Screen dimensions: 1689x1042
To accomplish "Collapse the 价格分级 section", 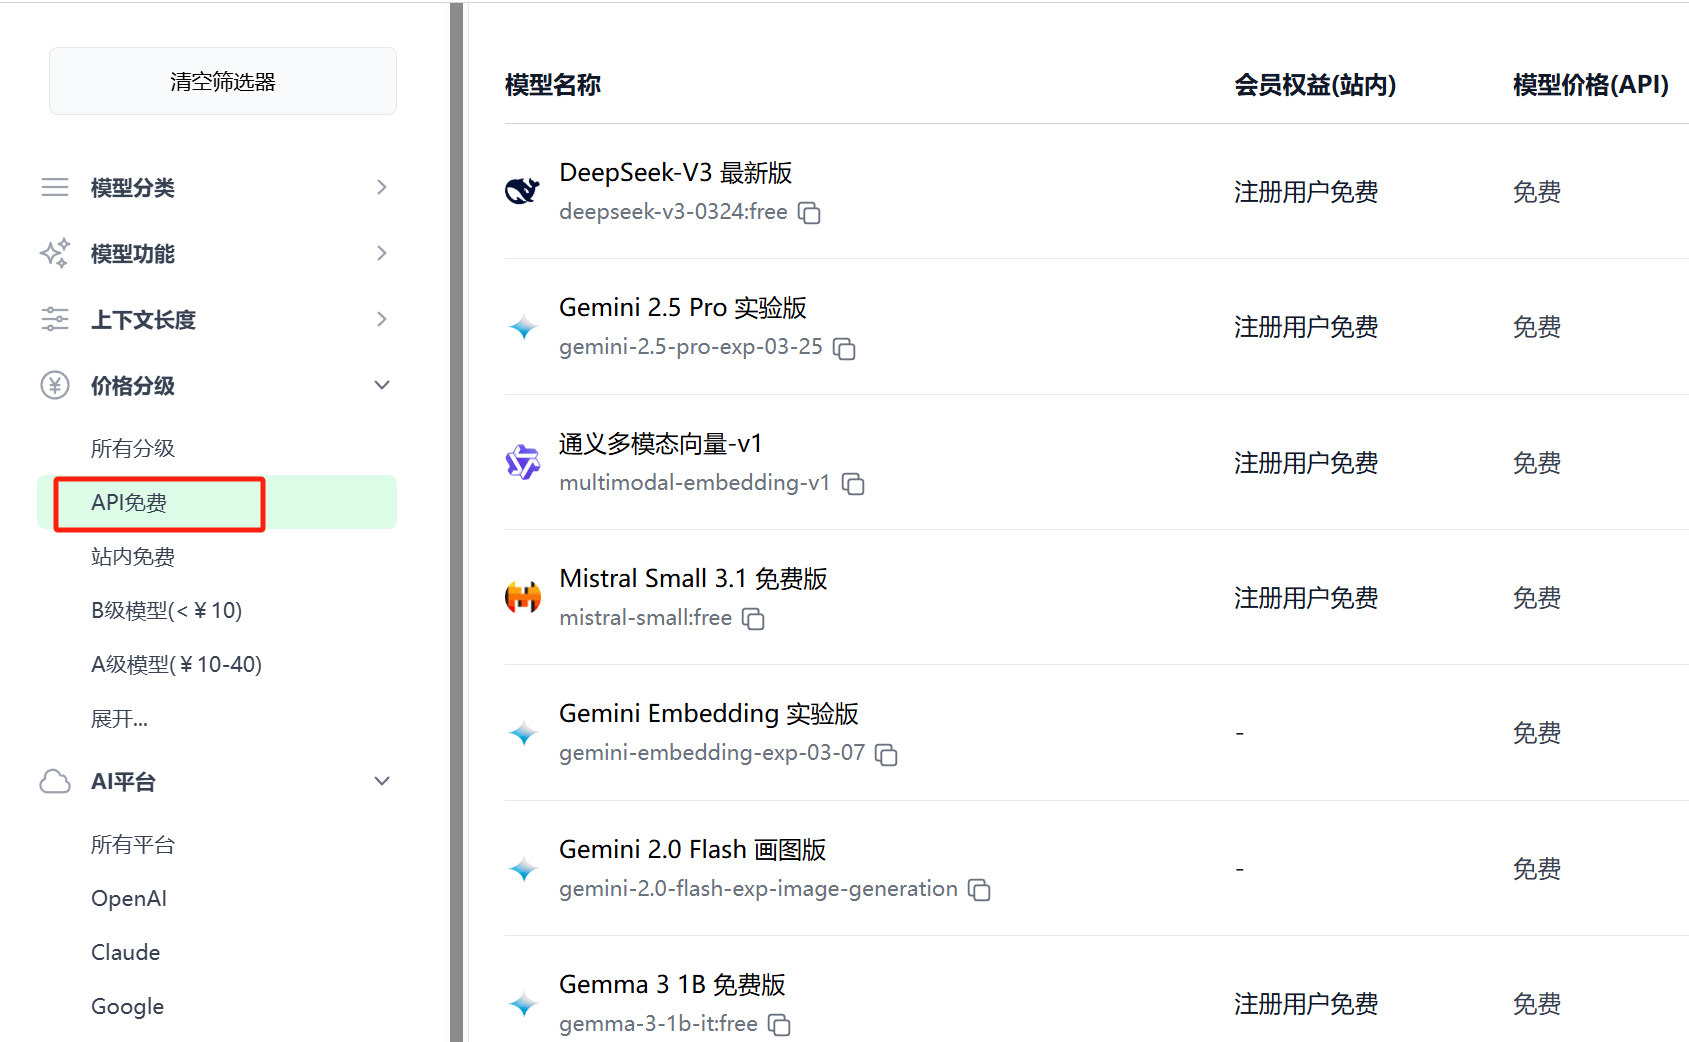I will pos(381,385).
